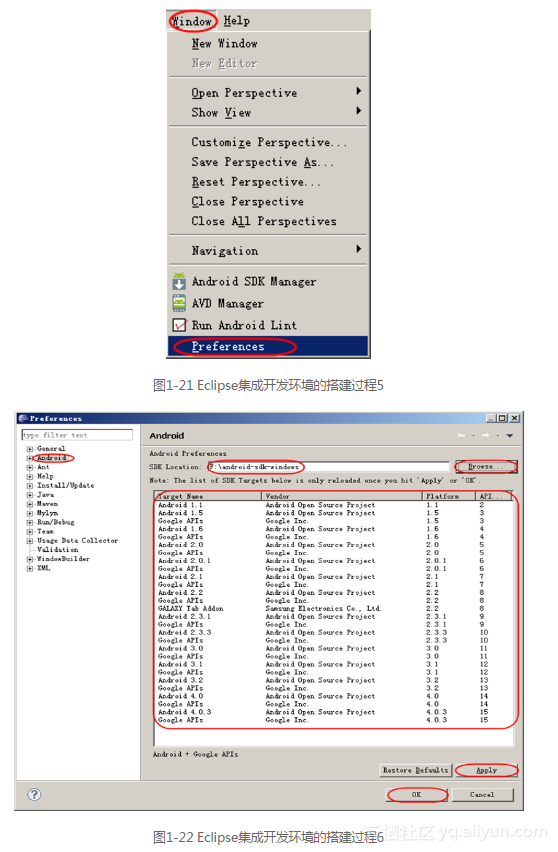Click Browse to choose SDK location
The height and width of the screenshot is (852, 558).
click(486, 467)
